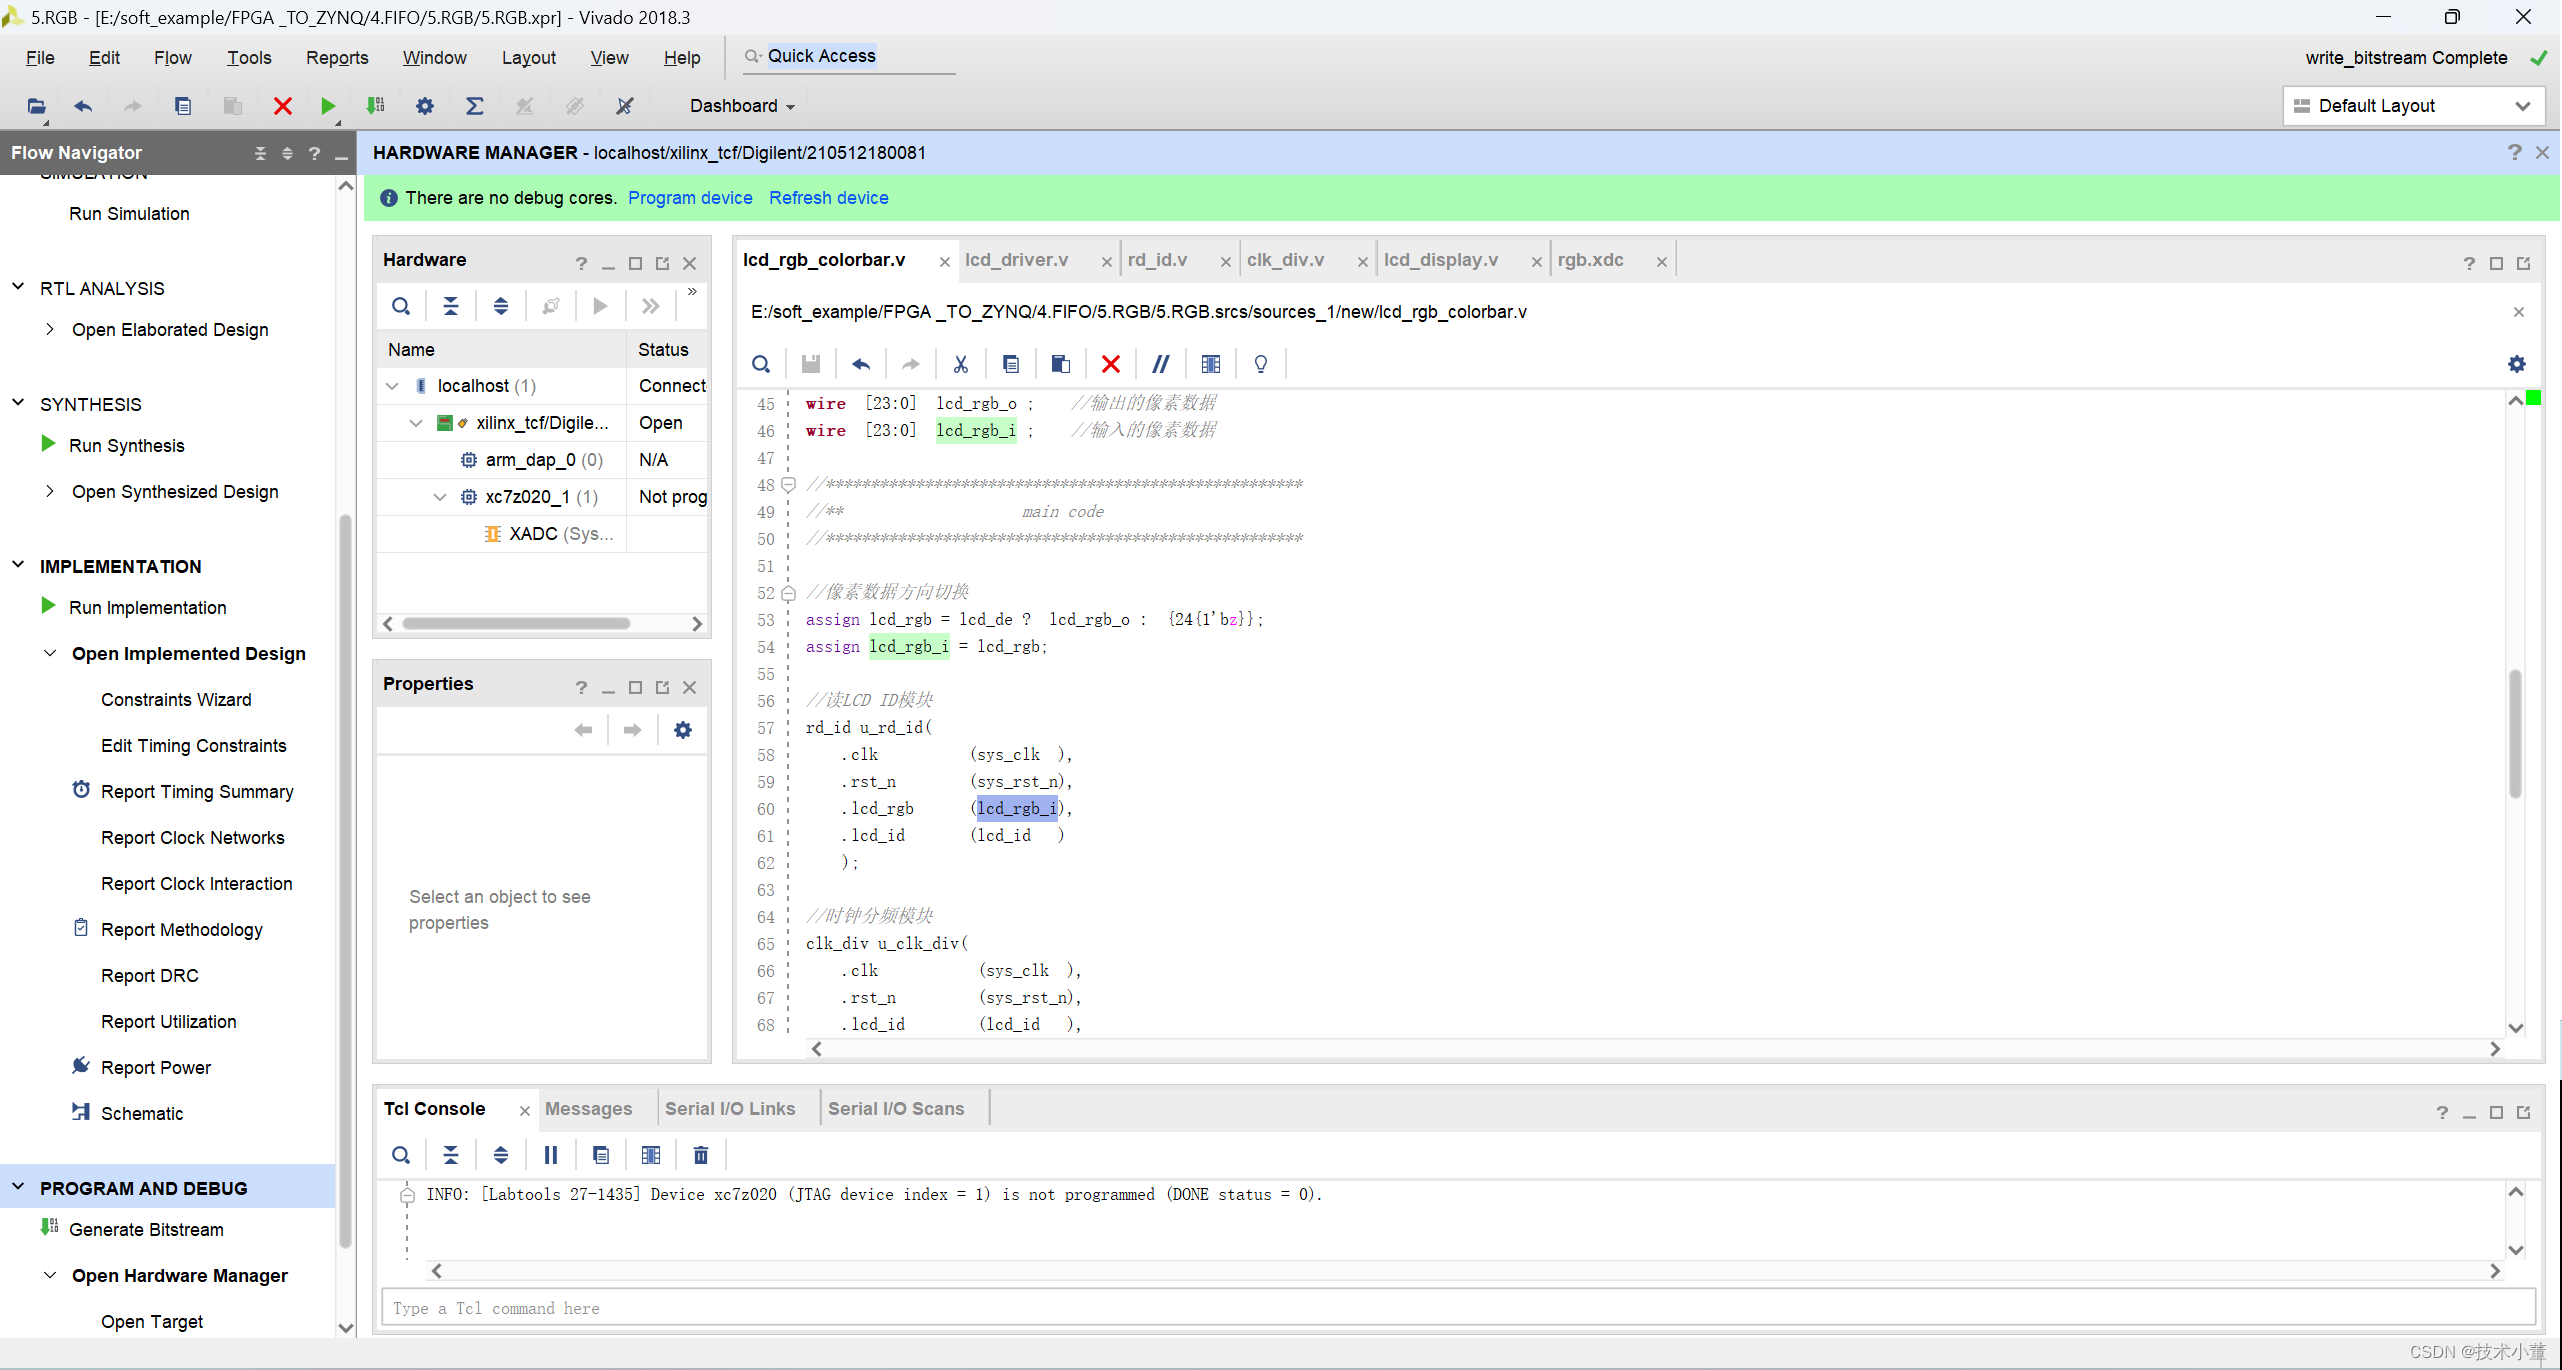Screen dimensions: 2562x1370
Task: Expand Open Synthesized Design entry
Action: tap(50, 492)
